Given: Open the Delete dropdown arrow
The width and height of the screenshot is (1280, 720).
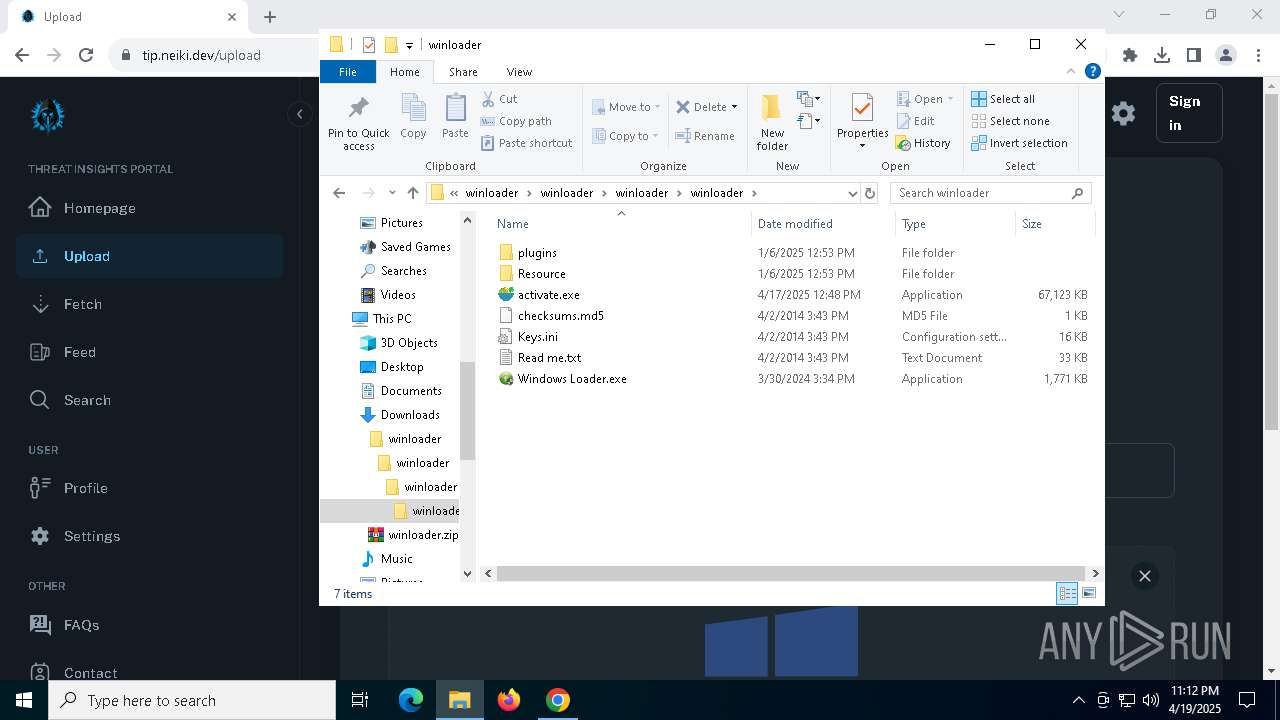Looking at the screenshot, I should pyautogui.click(x=734, y=107).
